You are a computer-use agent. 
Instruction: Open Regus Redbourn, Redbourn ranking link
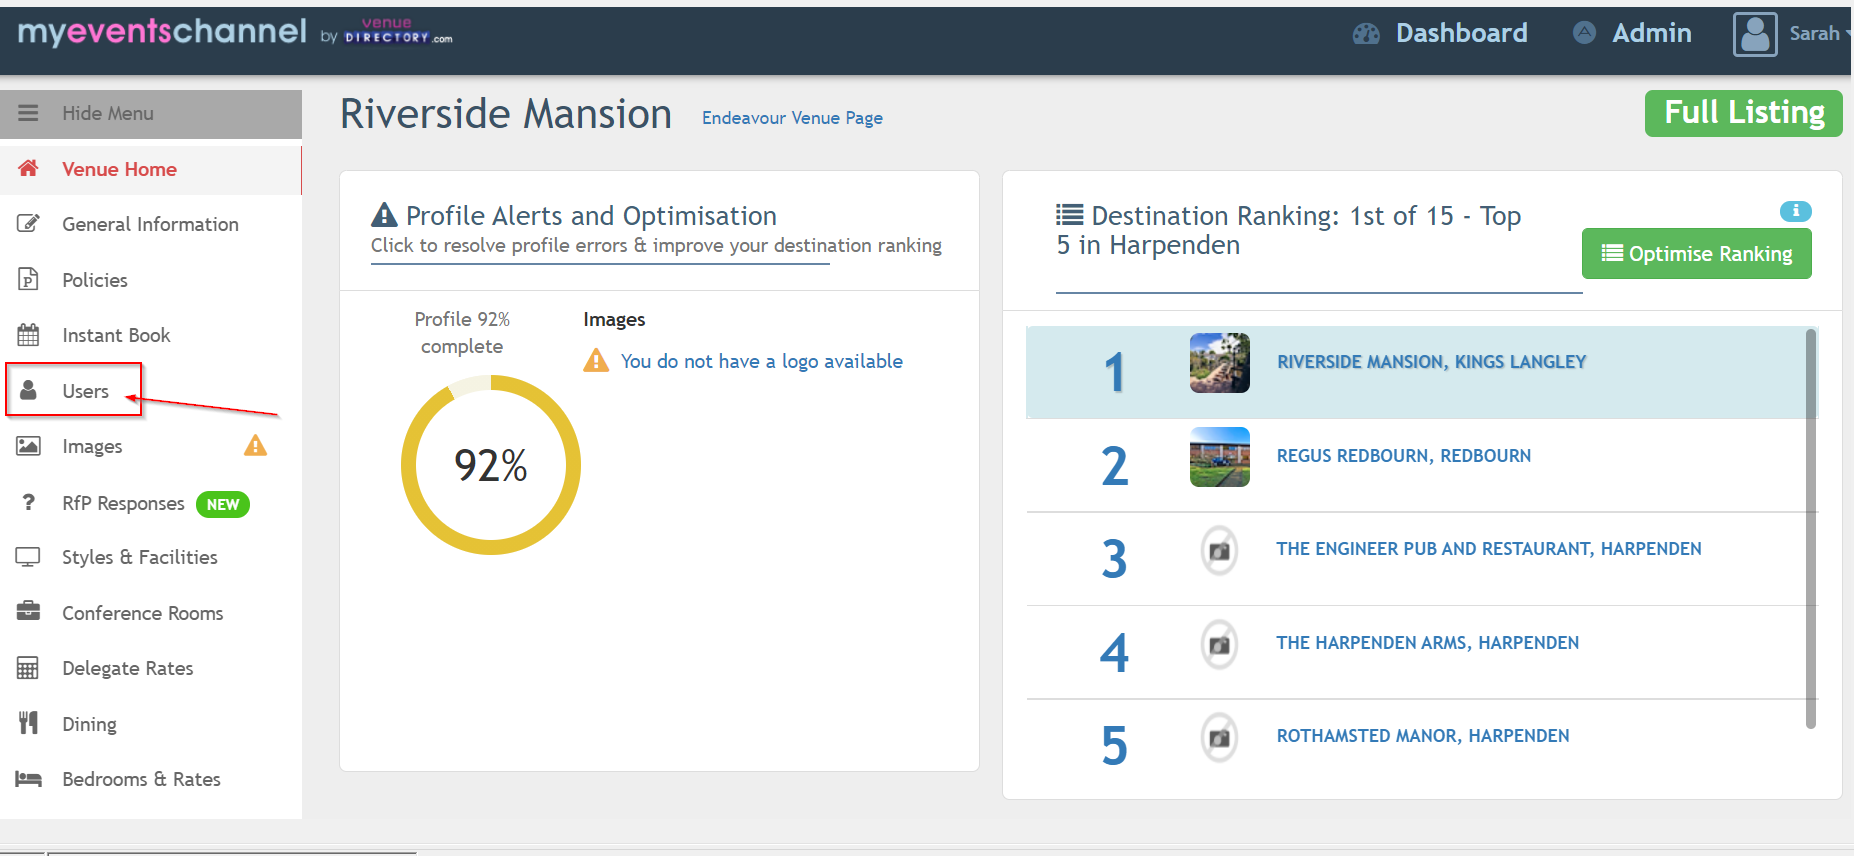tap(1403, 456)
